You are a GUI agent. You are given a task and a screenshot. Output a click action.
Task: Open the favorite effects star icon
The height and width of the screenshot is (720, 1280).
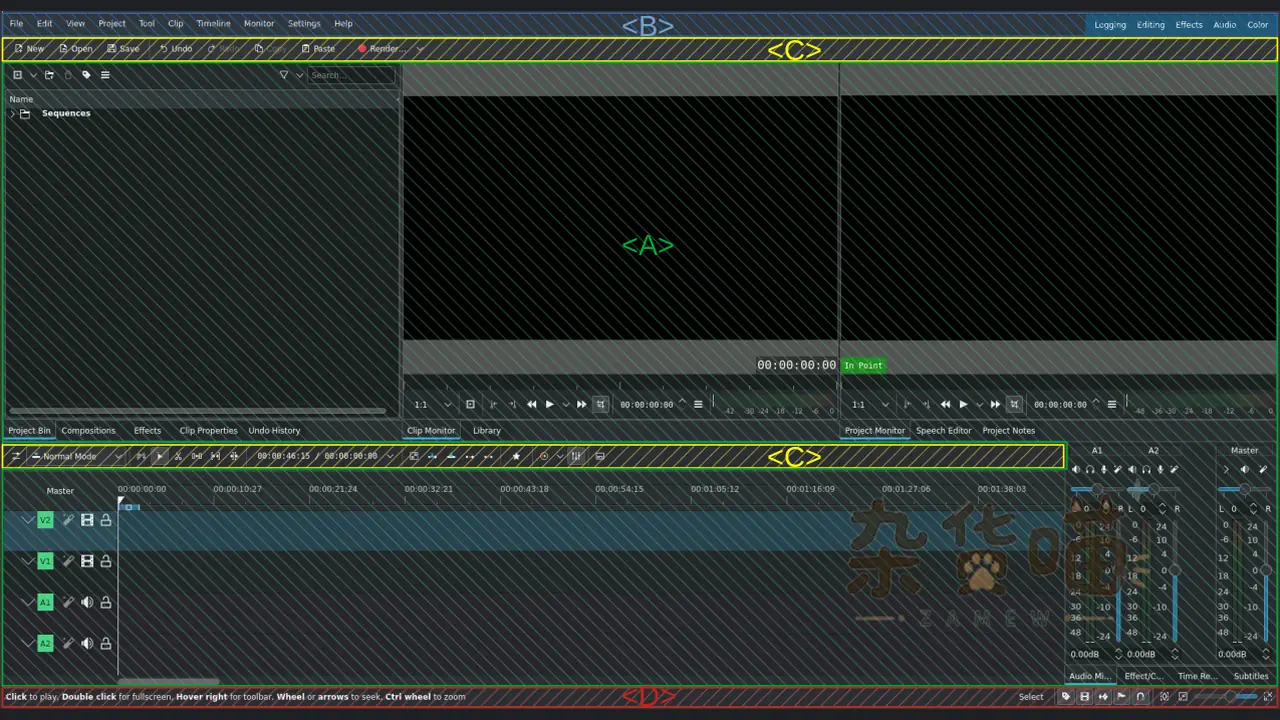pyautogui.click(x=516, y=456)
